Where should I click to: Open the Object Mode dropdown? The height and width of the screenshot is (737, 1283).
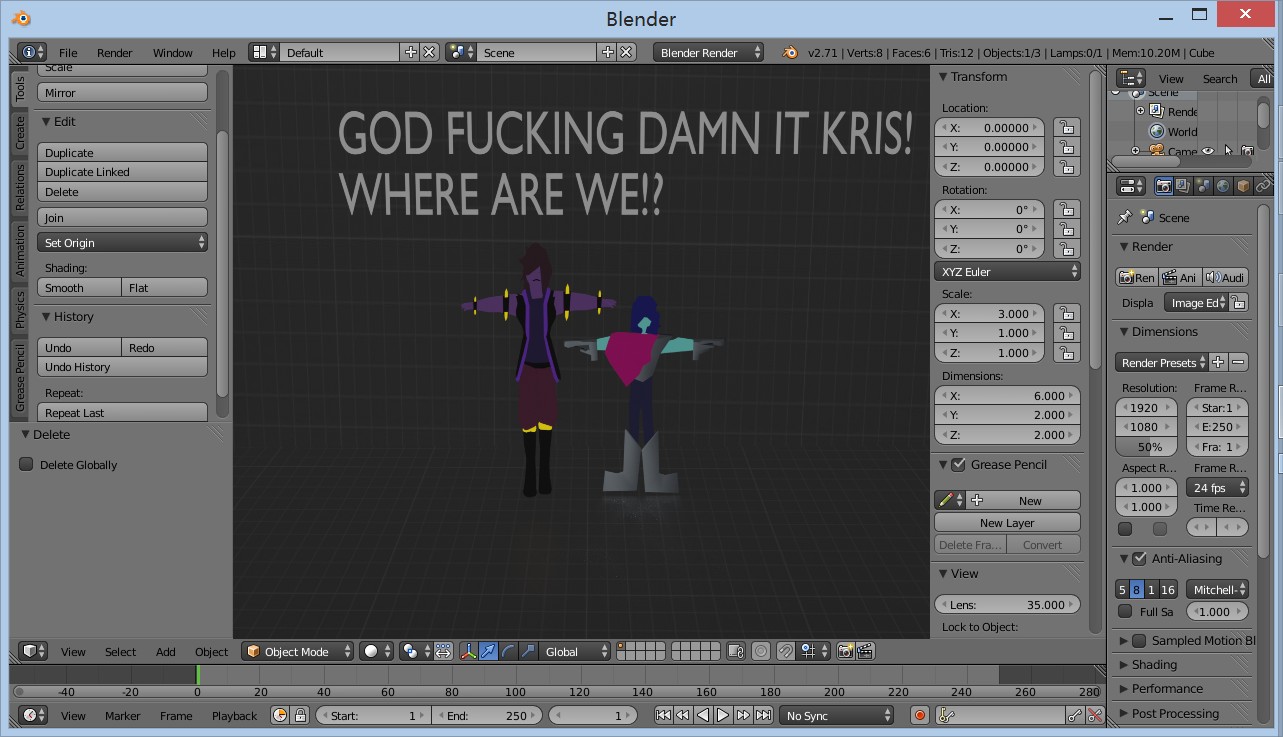297,651
